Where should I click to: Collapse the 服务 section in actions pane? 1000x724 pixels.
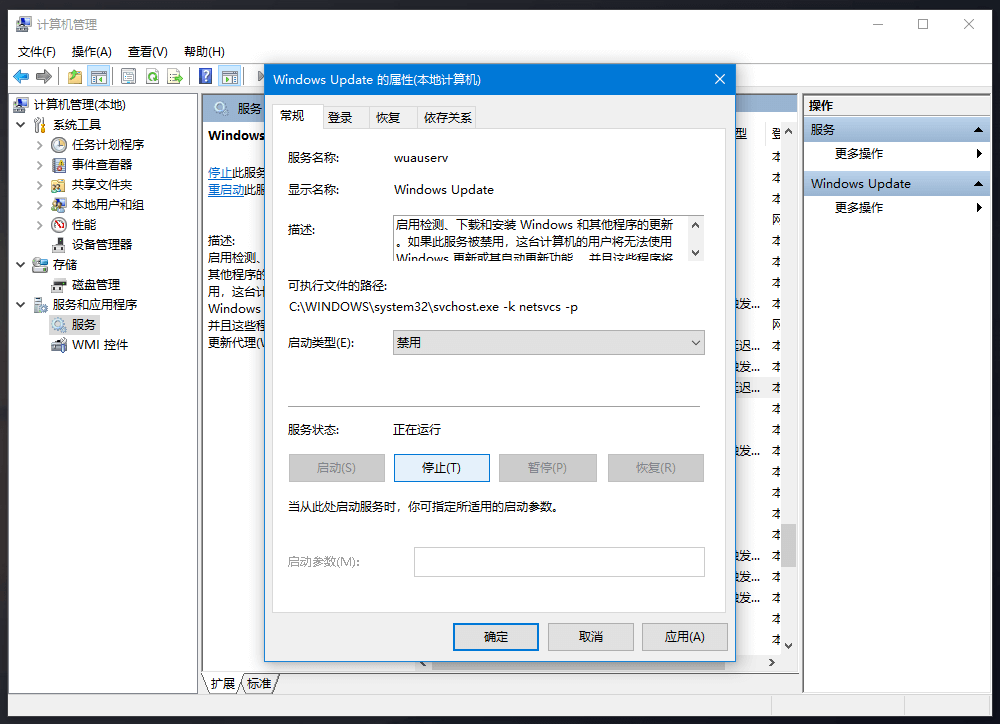click(978, 129)
